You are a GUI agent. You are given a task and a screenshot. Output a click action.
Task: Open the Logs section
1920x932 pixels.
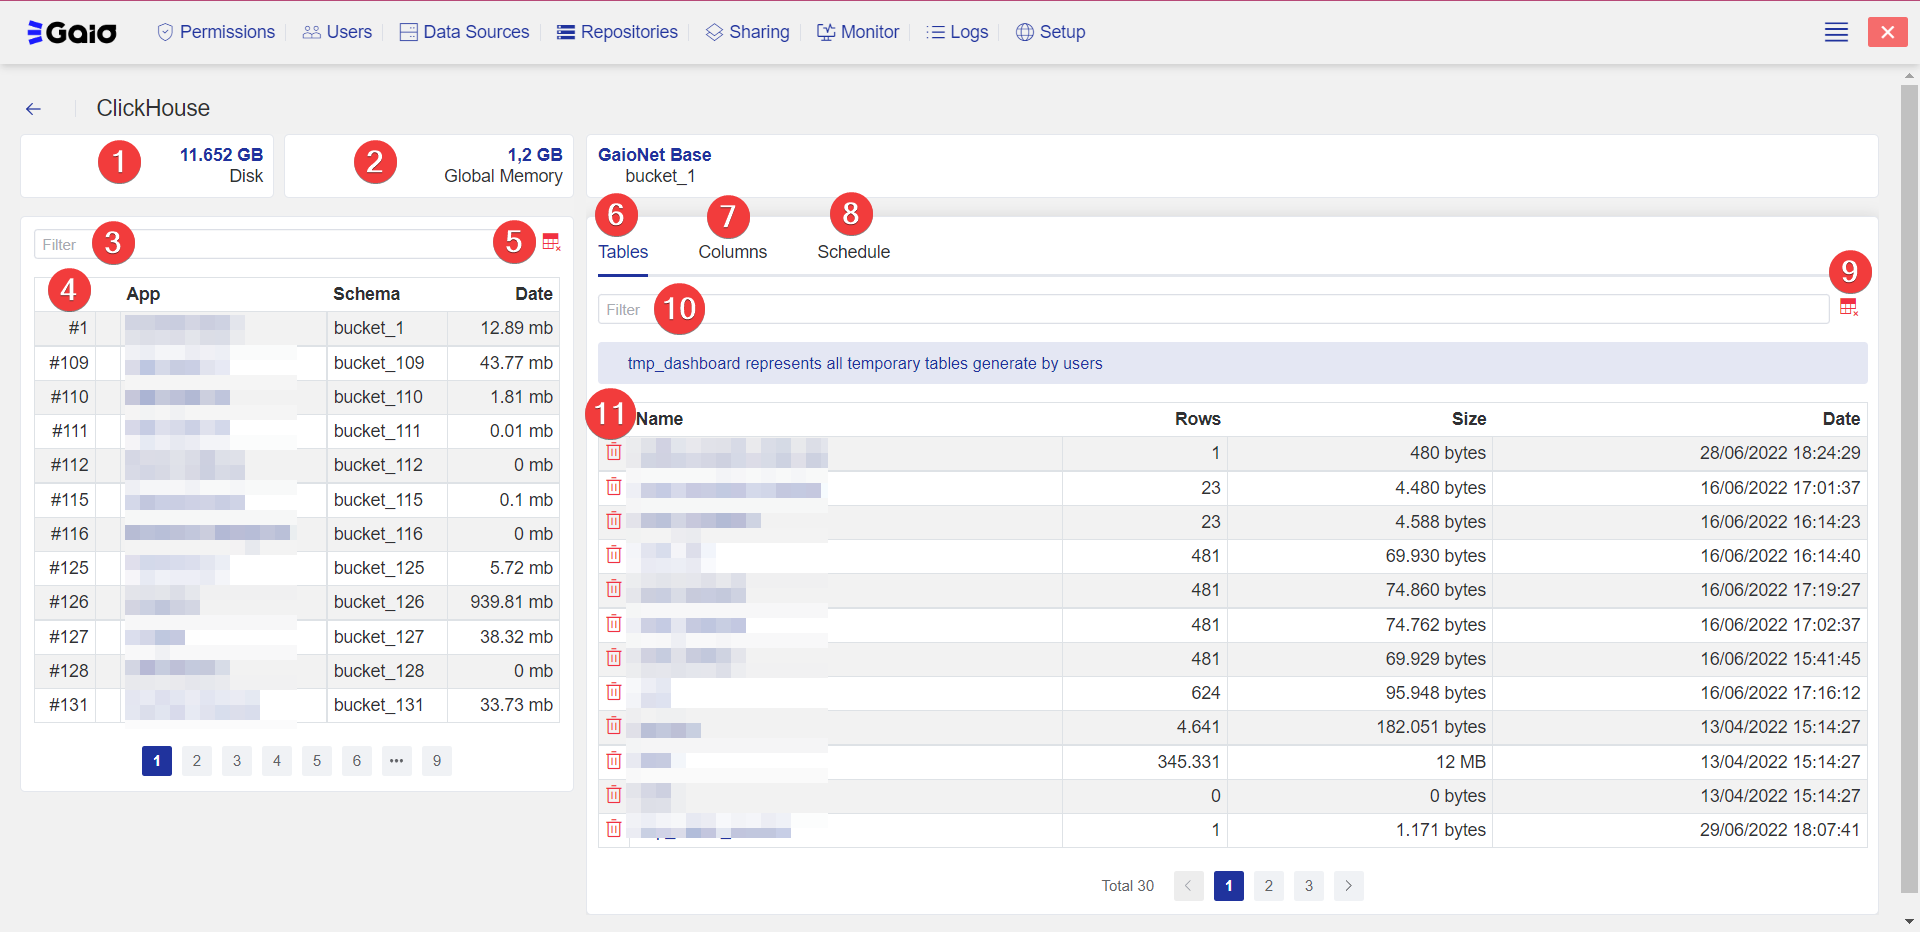point(957,32)
